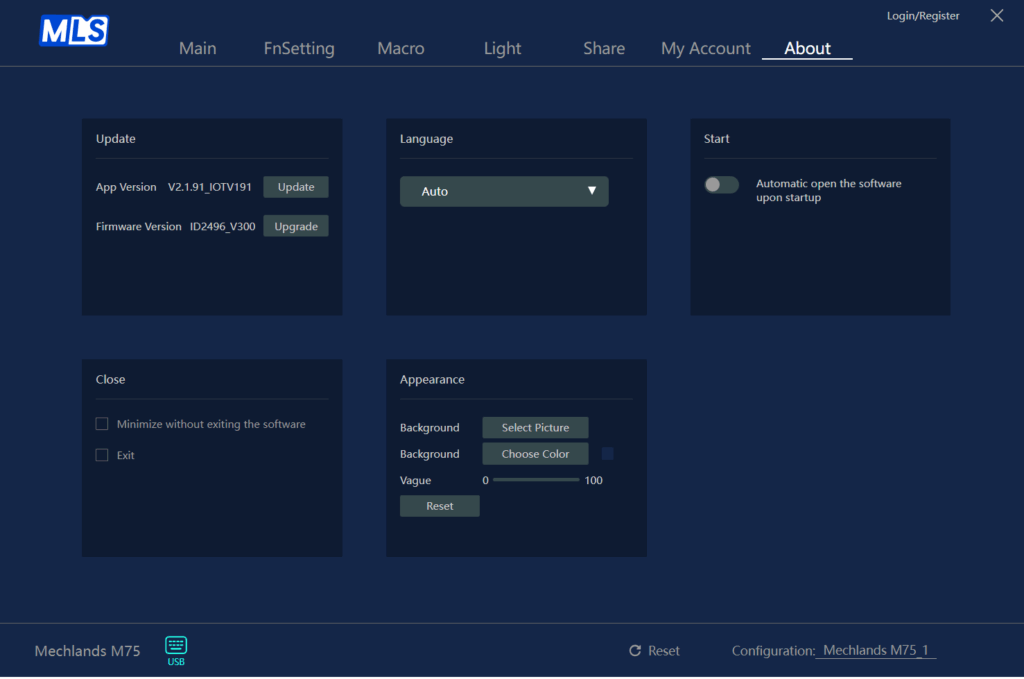Image resolution: width=1024 pixels, height=679 pixels.
Task: Open the Language Auto dropdown
Action: [504, 191]
